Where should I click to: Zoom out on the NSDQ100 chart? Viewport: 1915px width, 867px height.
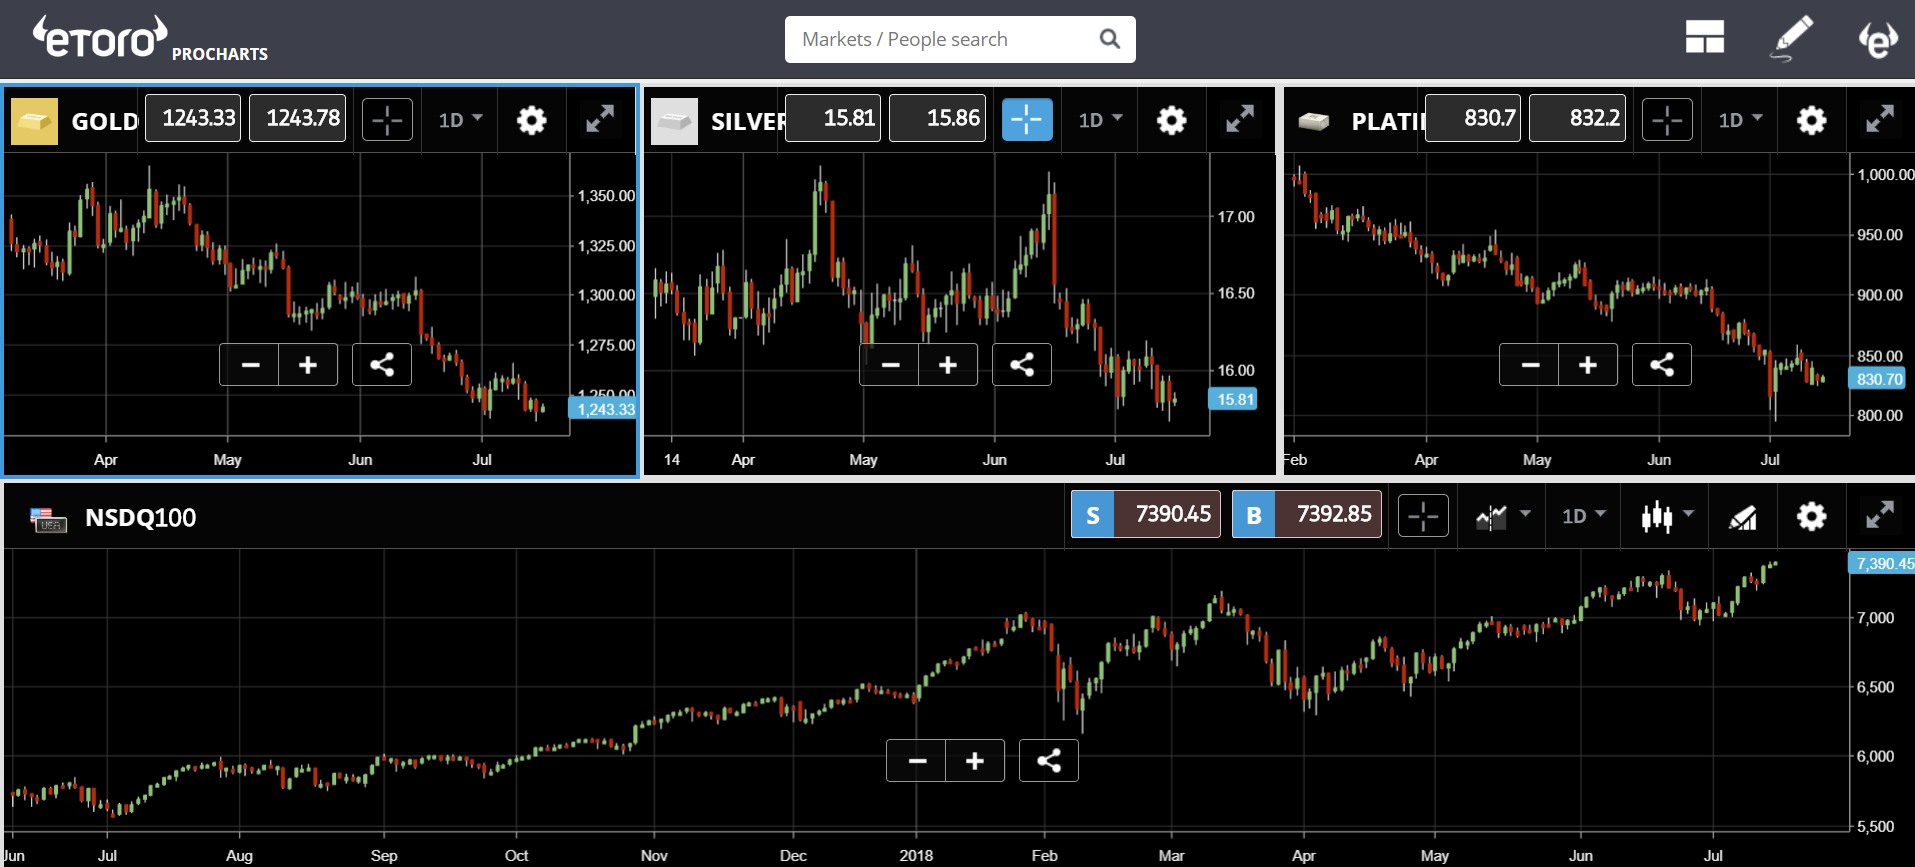click(x=917, y=761)
